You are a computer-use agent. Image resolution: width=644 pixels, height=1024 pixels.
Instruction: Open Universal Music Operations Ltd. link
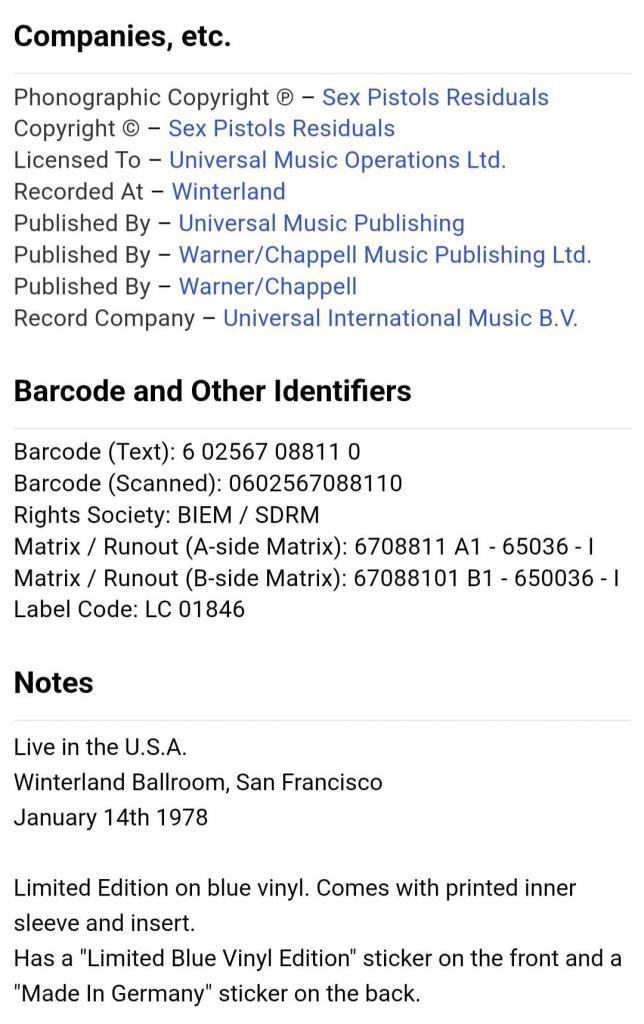(x=338, y=160)
